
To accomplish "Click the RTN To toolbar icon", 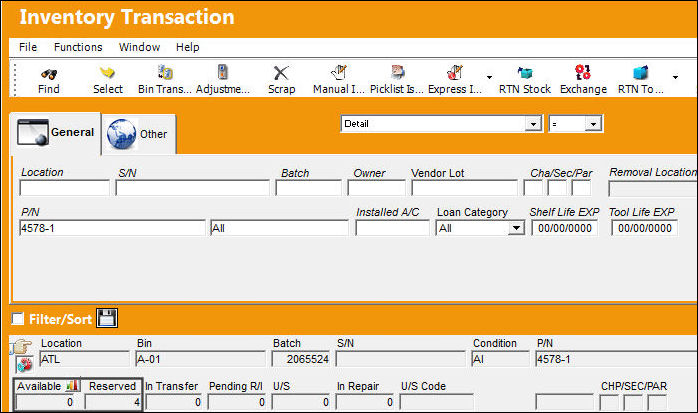I will tap(640, 72).
